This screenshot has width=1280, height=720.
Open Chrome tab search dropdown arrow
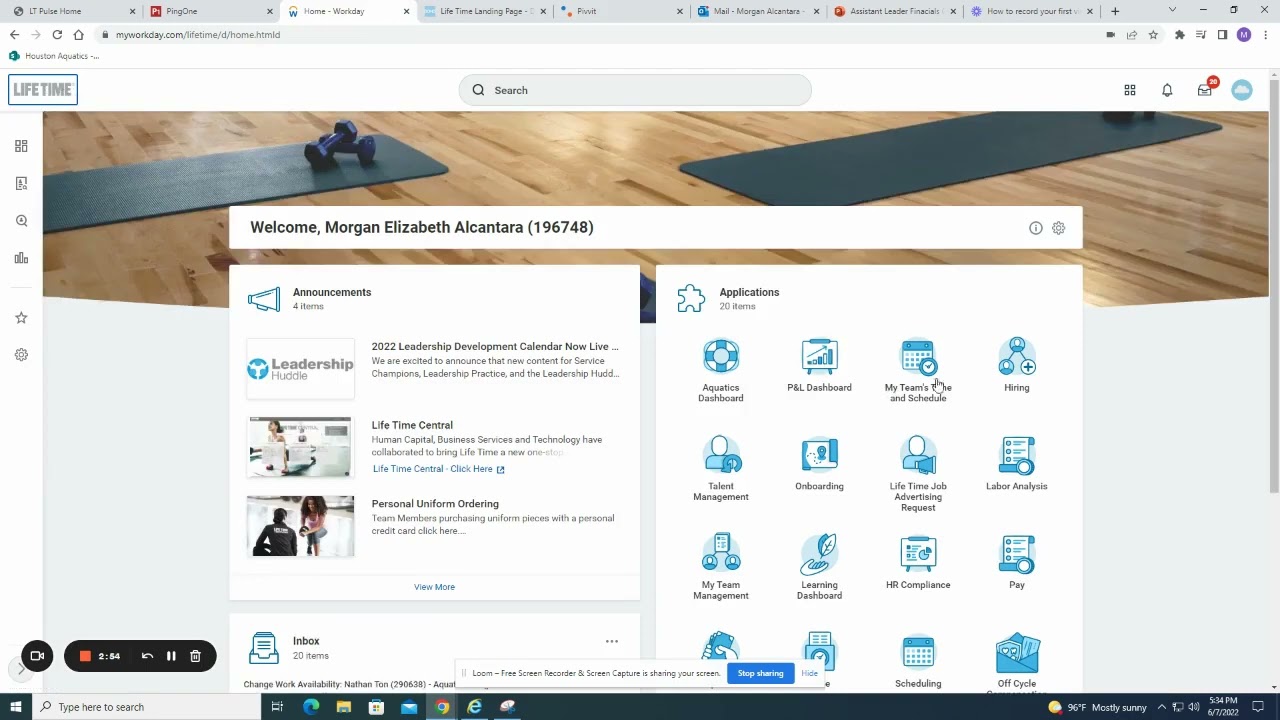pyautogui.click(x=1173, y=10)
